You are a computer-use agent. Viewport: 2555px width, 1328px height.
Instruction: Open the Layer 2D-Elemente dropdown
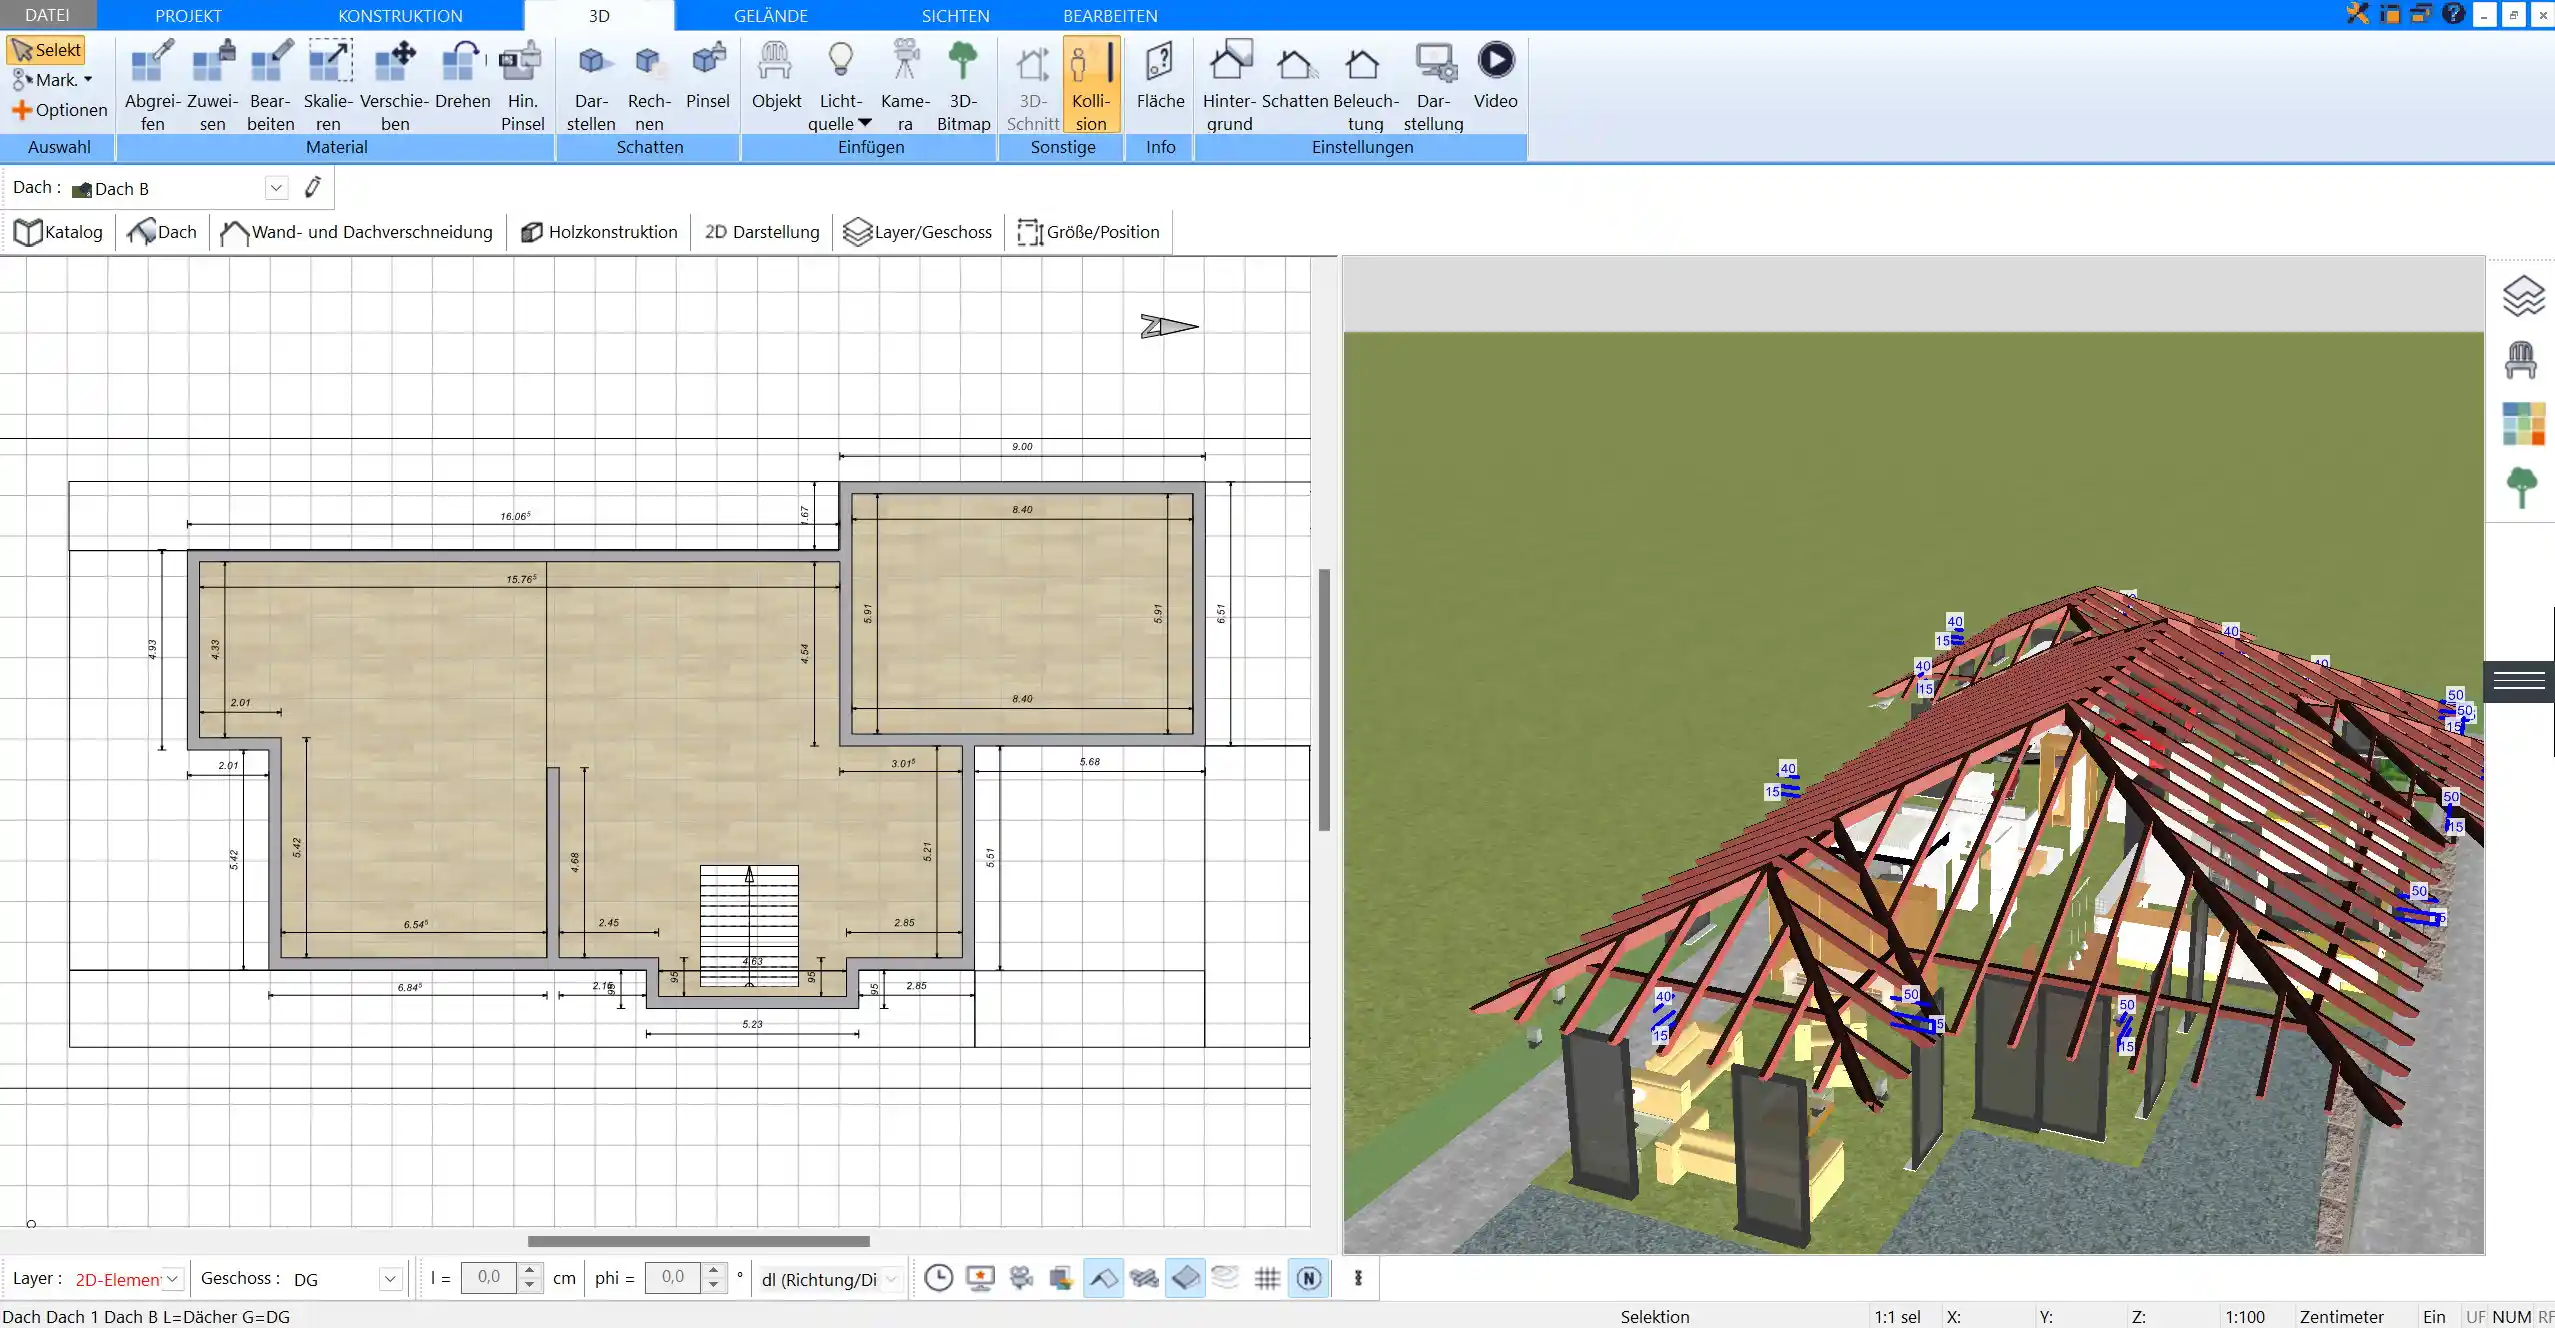[x=172, y=1279]
